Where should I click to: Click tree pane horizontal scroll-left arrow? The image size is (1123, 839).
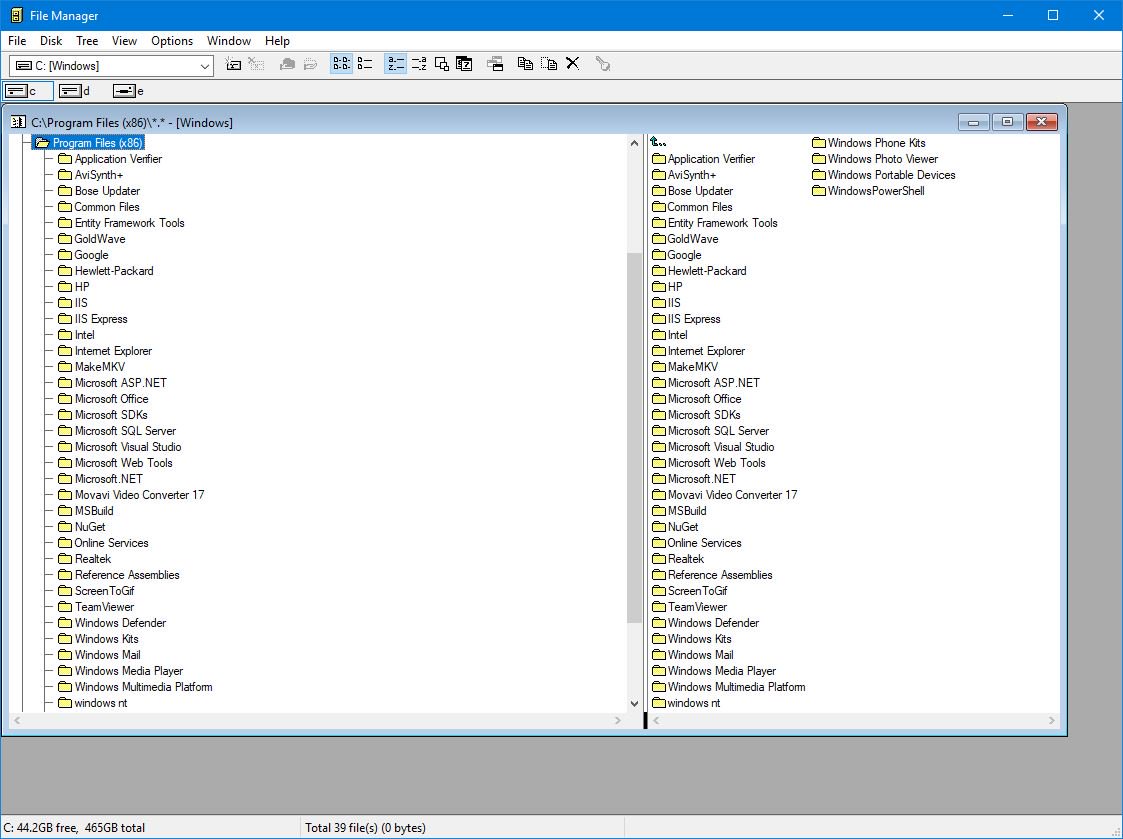17,721
